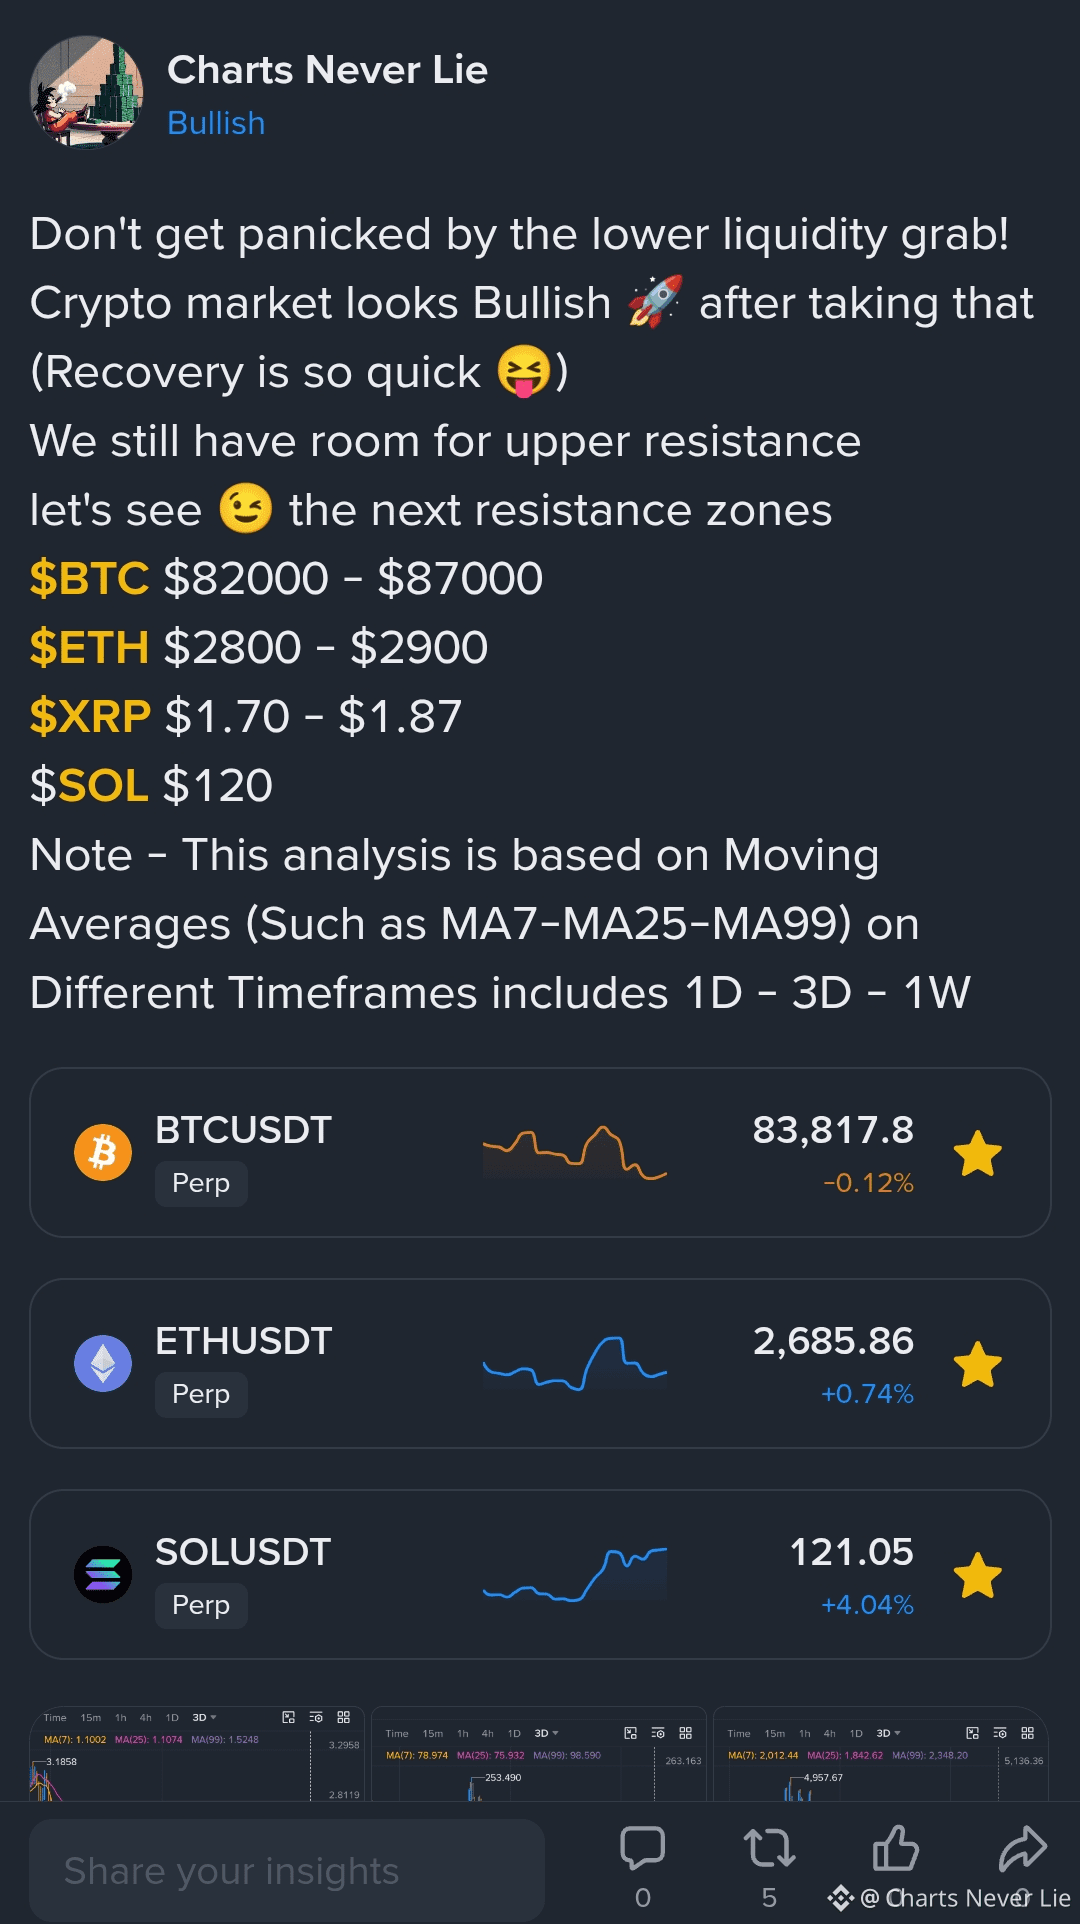Toggle favorite star for ETHUSDT

[977, 1364]
